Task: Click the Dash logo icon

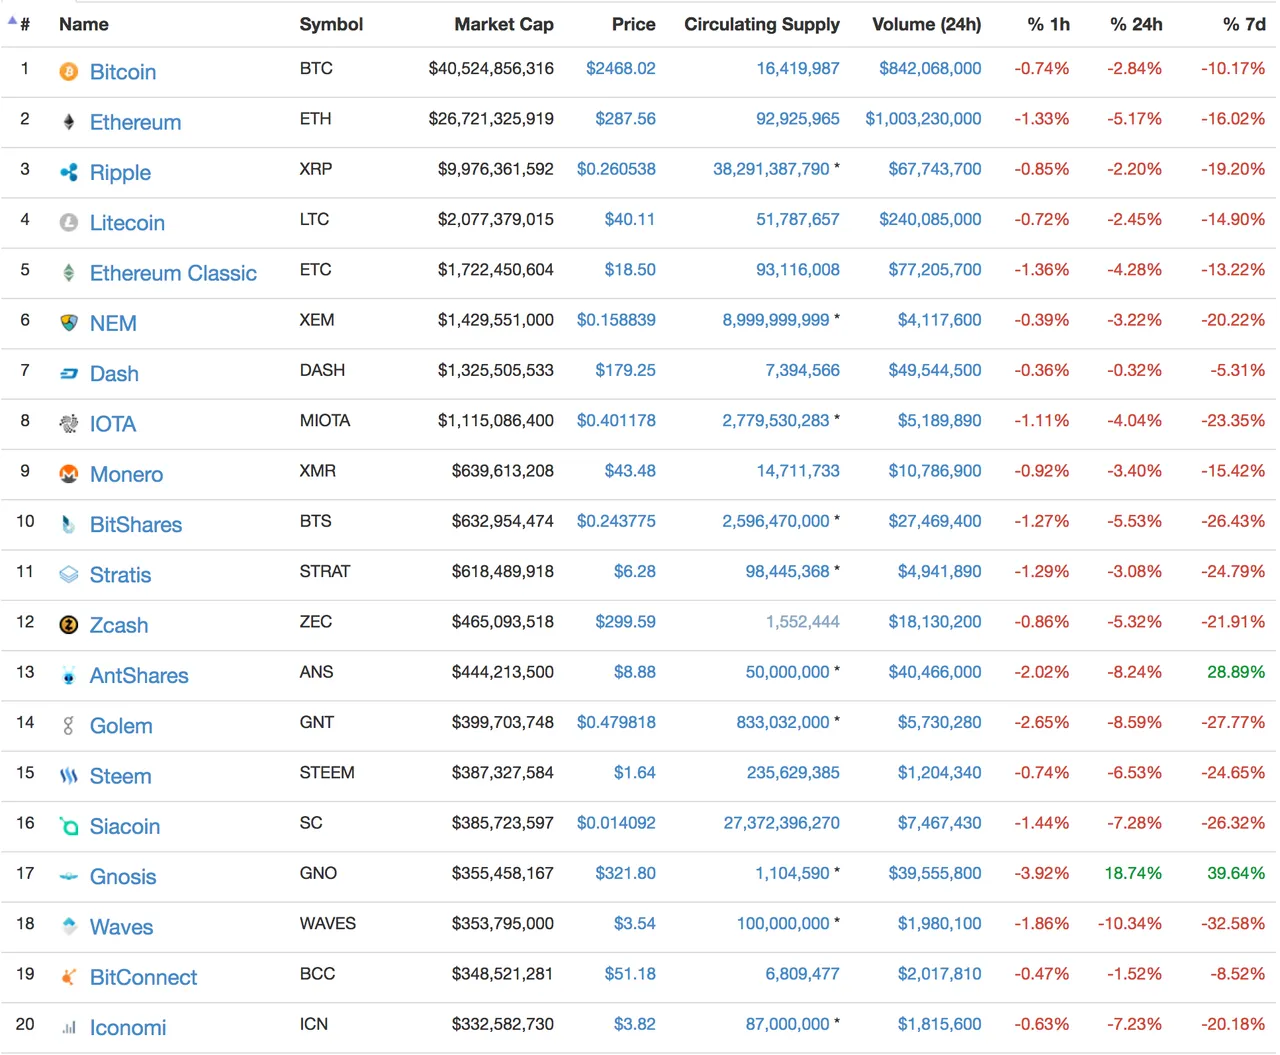Action: [x=69, y=374]
